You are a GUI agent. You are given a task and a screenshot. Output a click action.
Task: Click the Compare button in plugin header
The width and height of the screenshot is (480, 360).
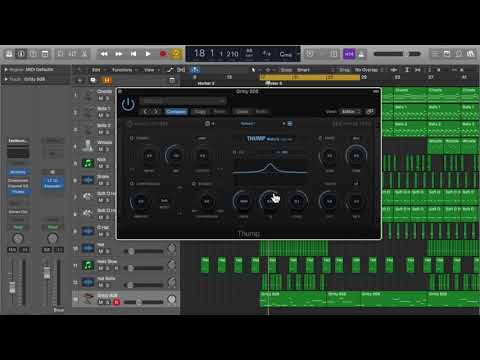[176, 111]
